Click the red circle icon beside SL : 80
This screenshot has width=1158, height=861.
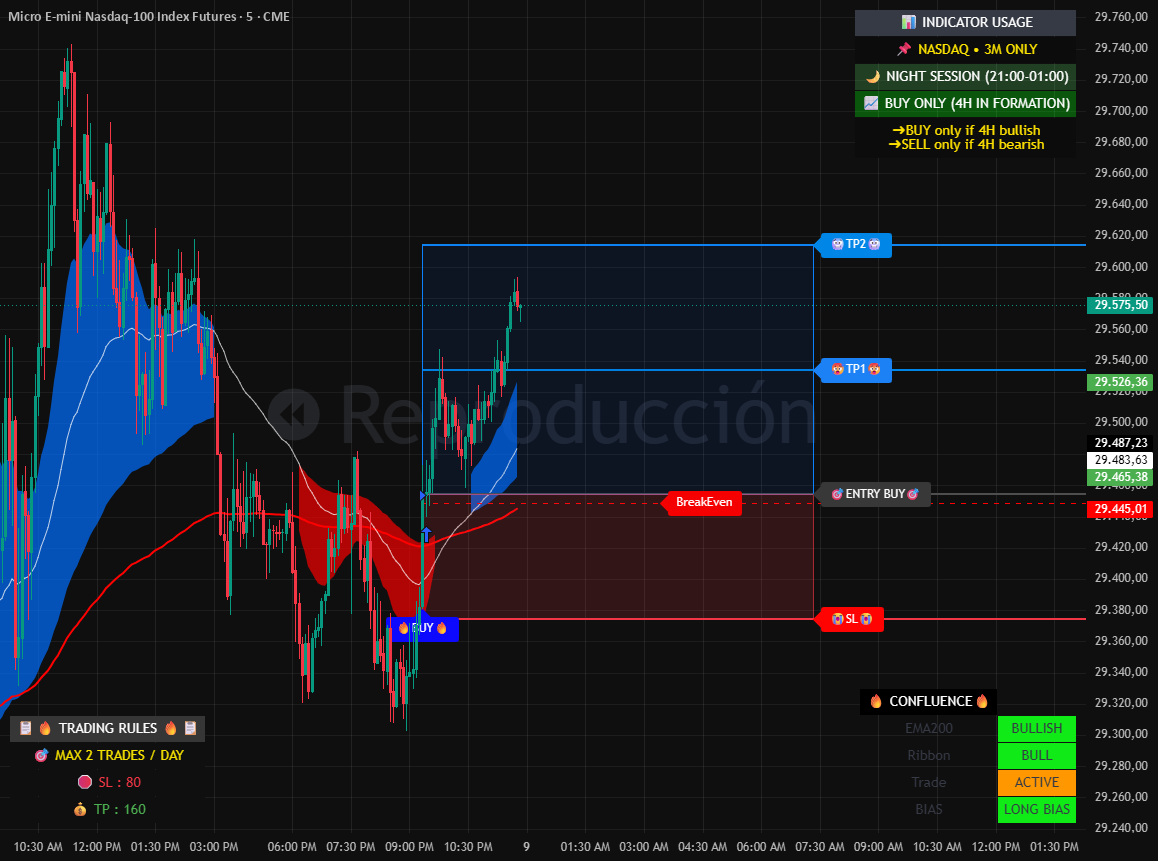85,782
